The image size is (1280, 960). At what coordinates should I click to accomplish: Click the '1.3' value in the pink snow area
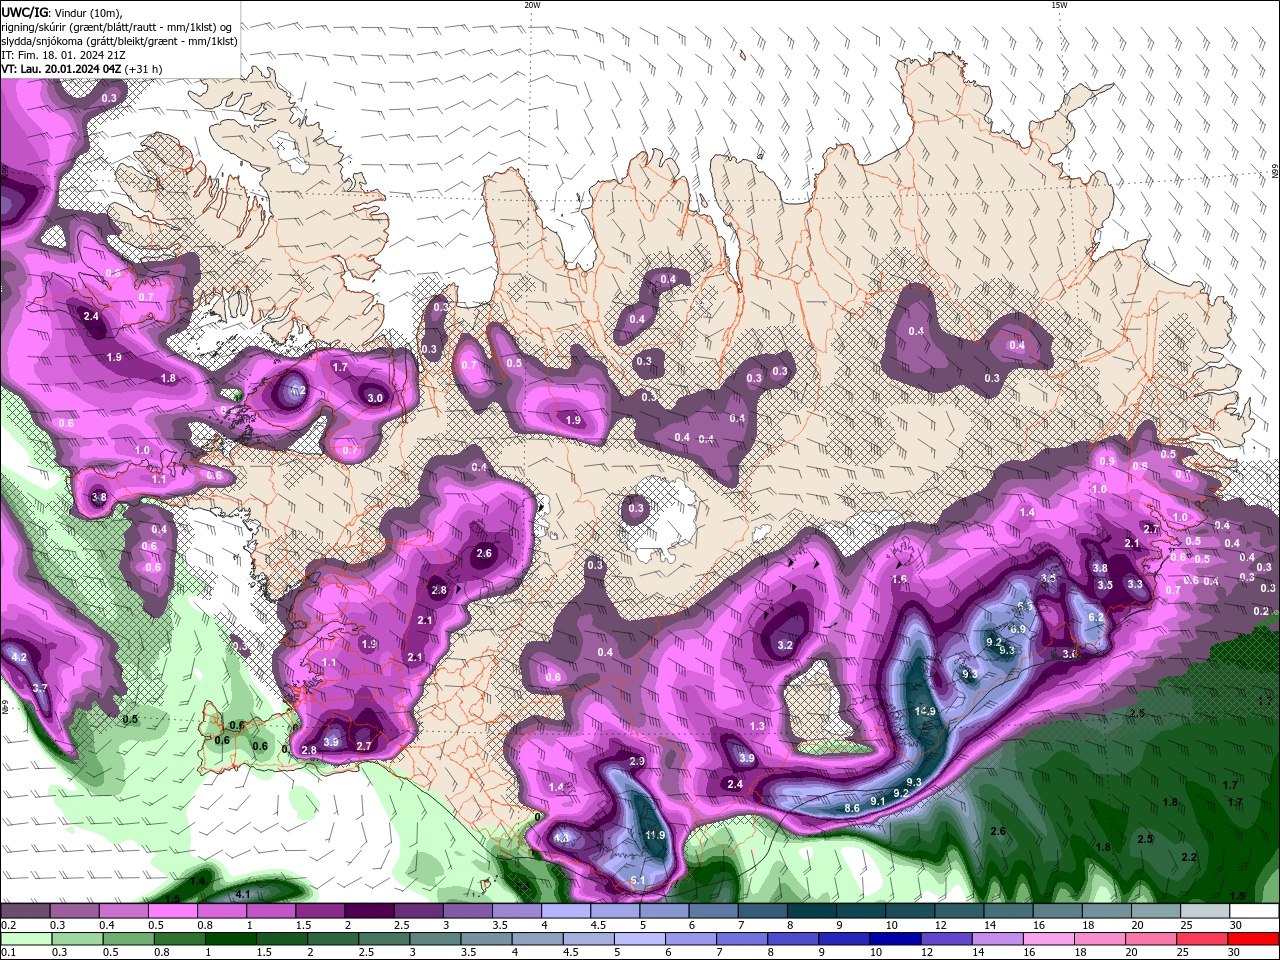[757, 727]
